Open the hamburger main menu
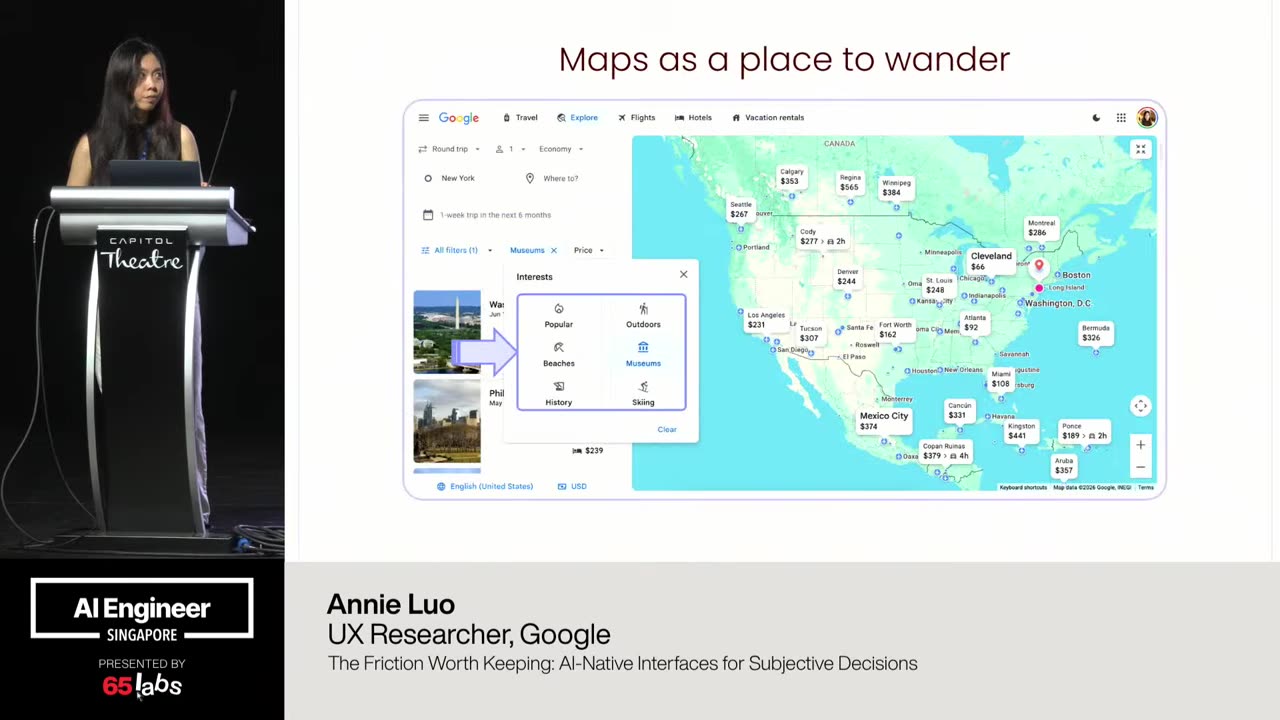 tap(423, 118)
